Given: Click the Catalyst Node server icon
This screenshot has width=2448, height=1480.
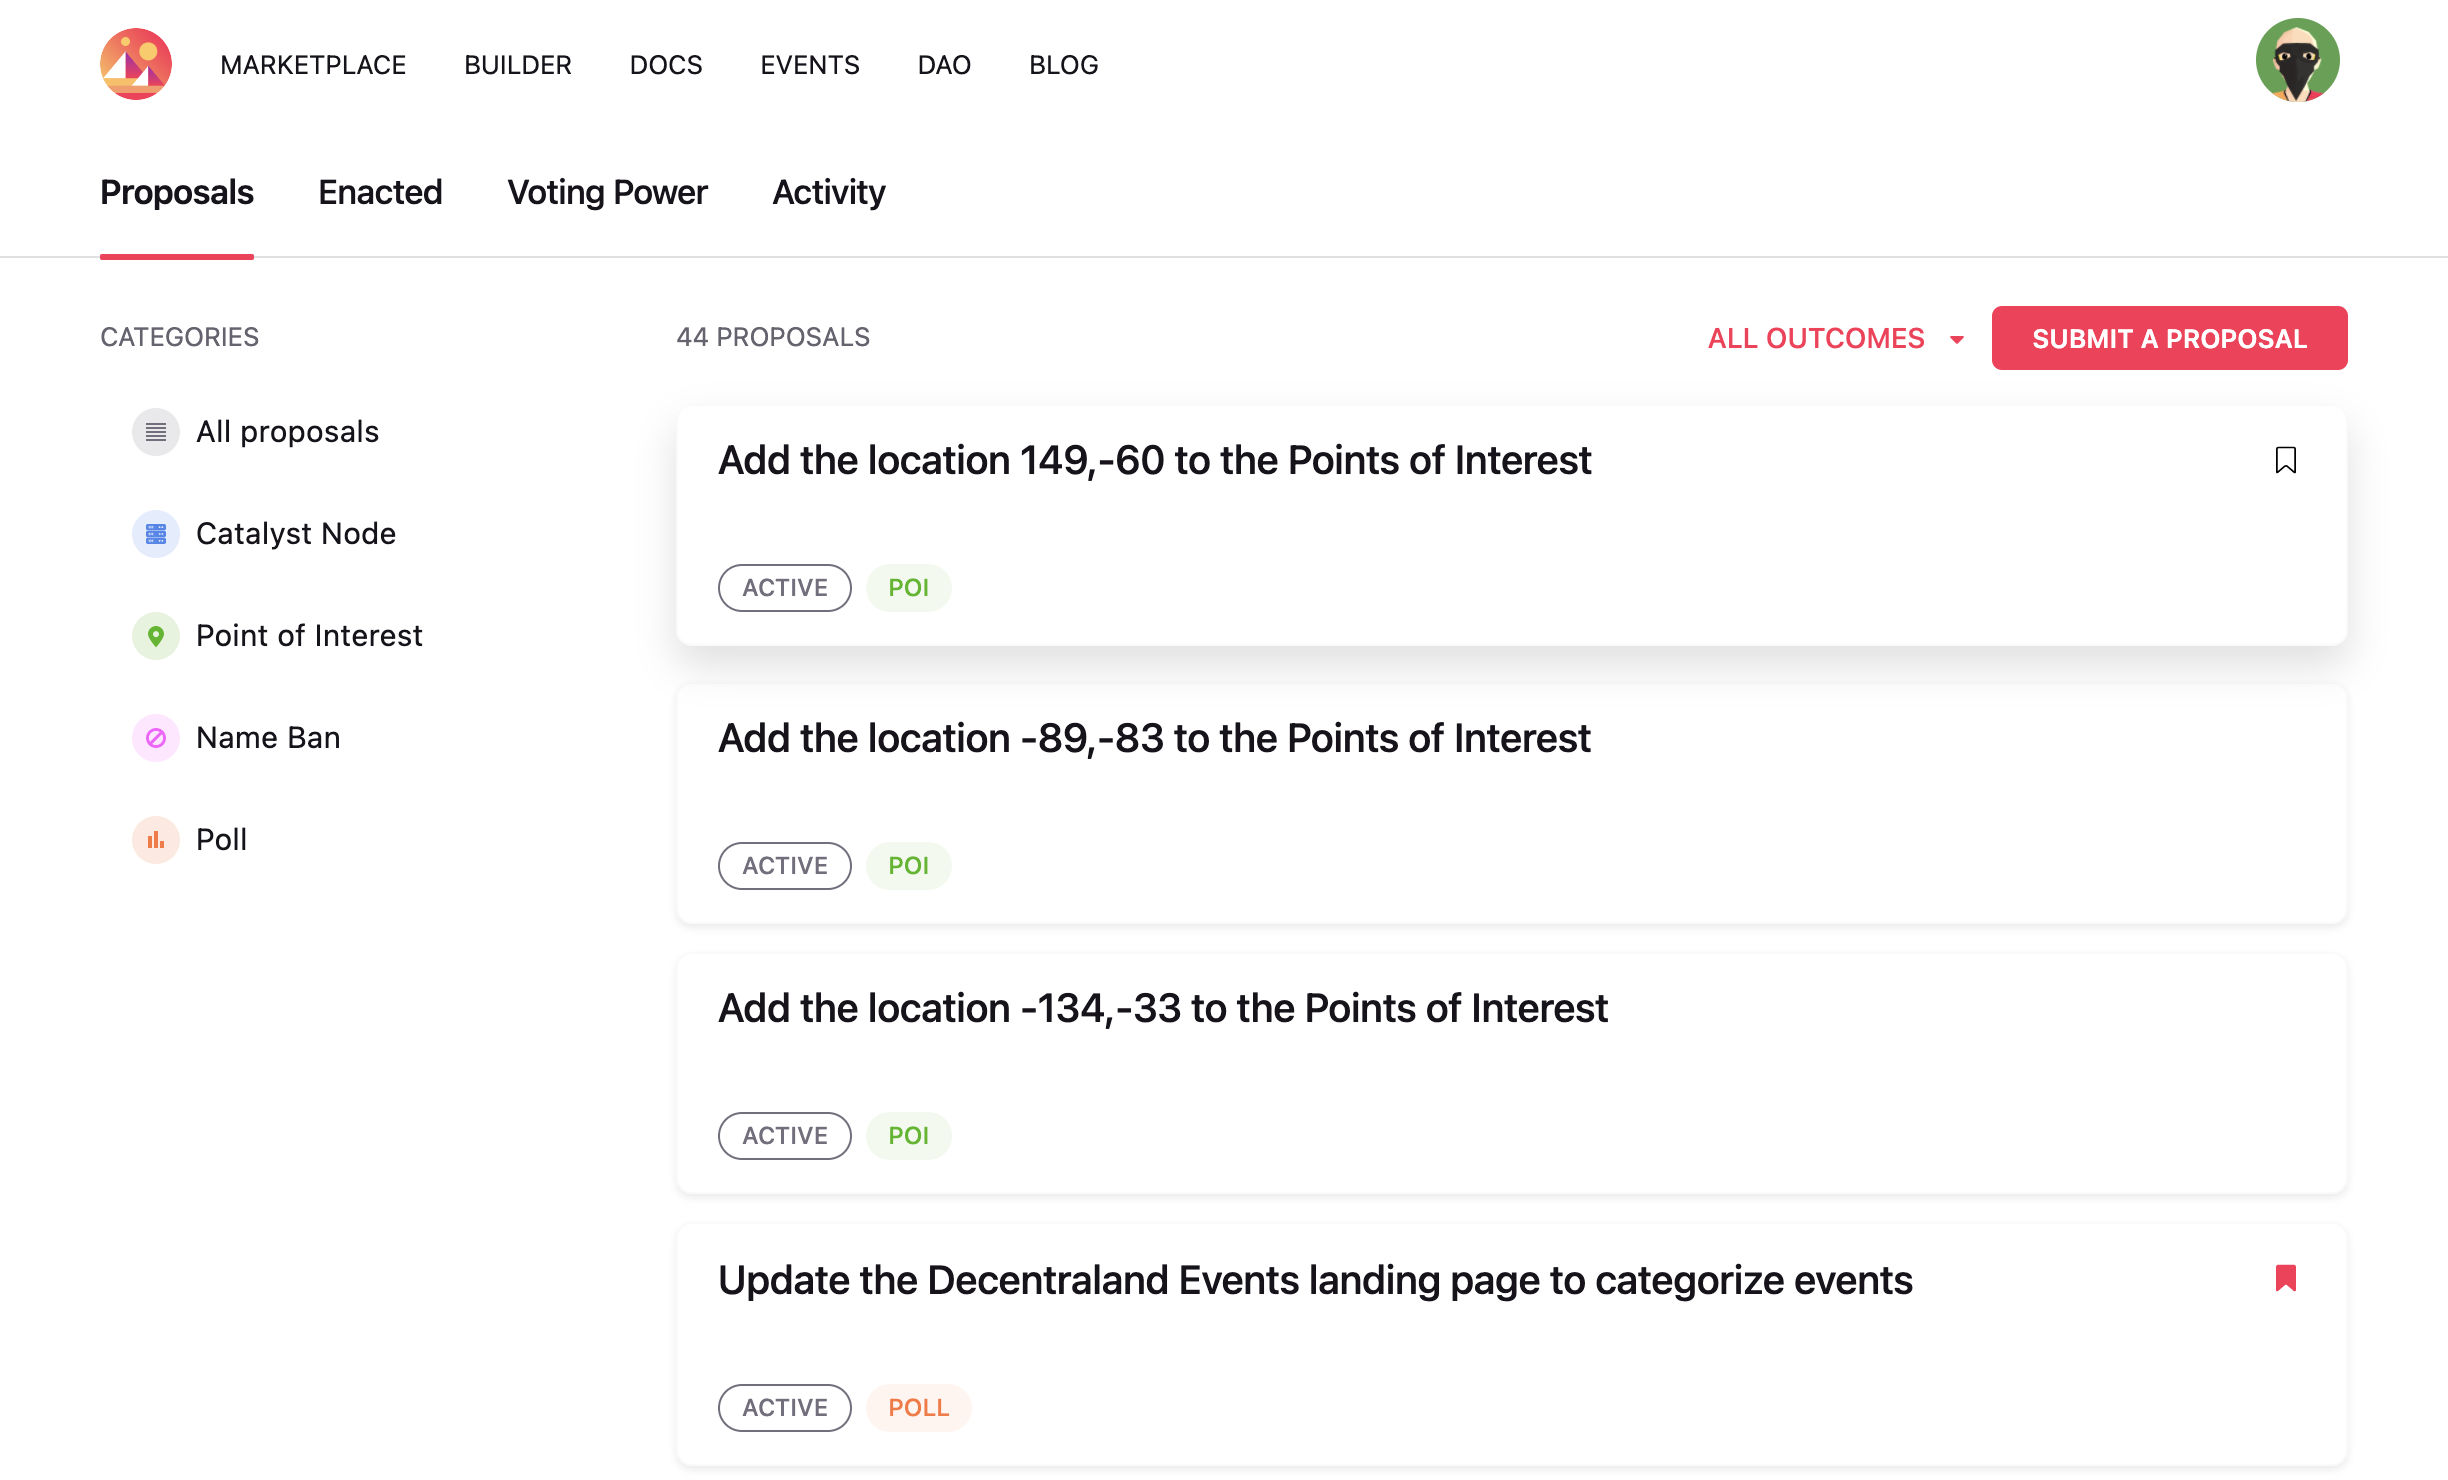Looking at the screenshot, I should (x=155, y=534).
